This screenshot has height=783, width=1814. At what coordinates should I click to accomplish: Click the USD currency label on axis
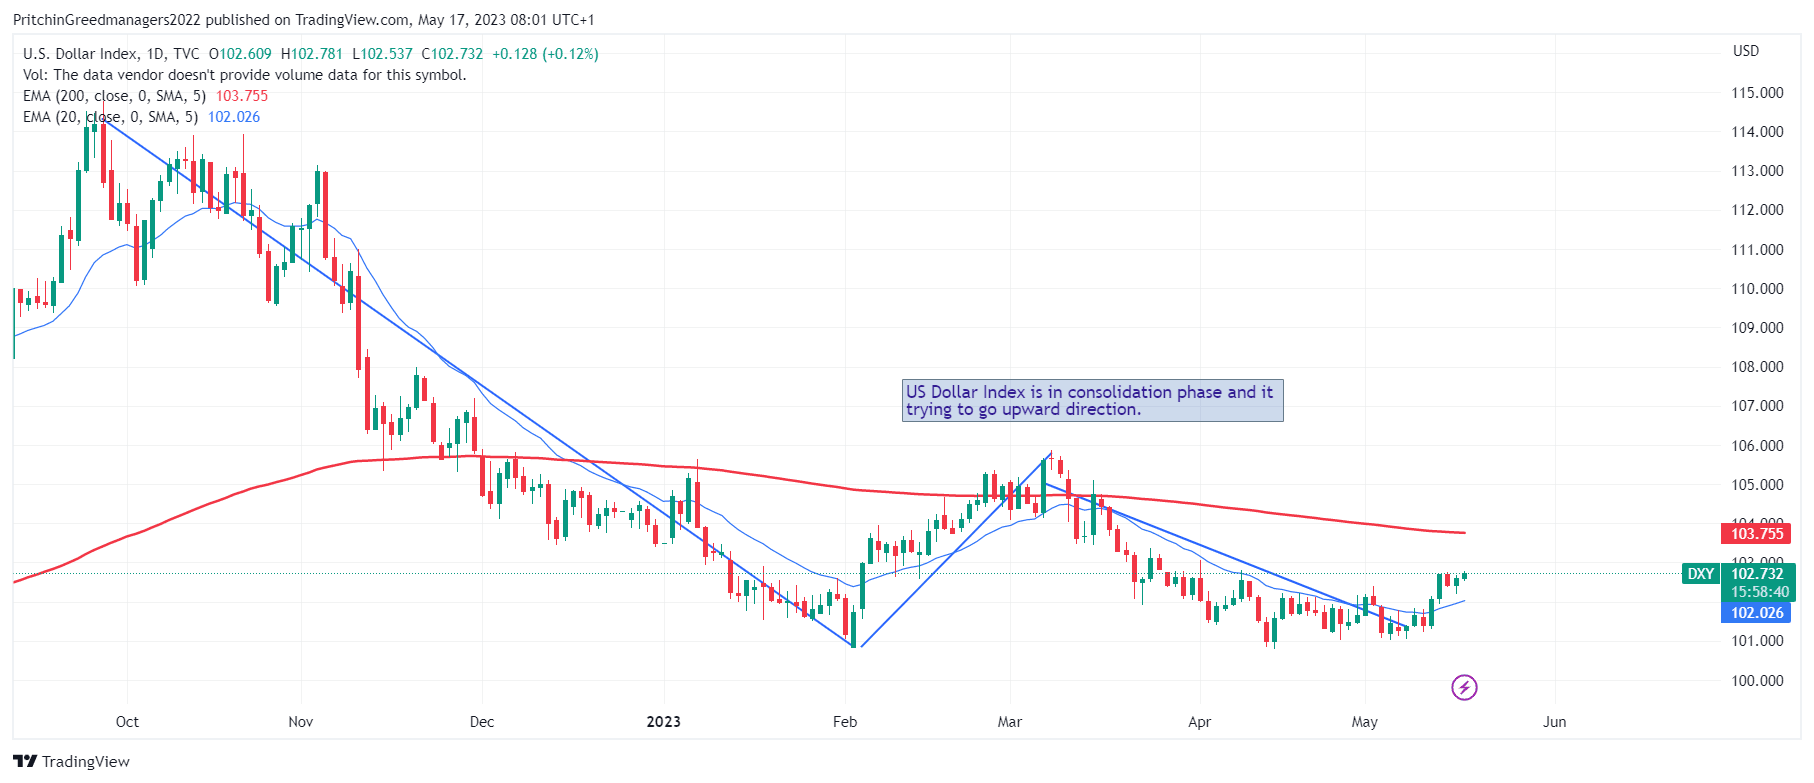[1746, 51]
